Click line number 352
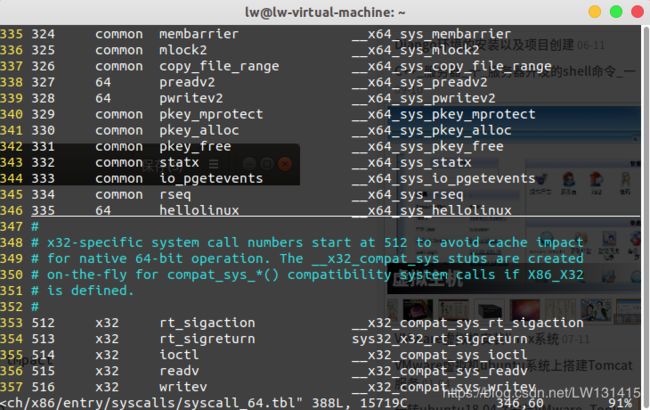Viewport: 650px width, 410px height. (x=11, y=307)
